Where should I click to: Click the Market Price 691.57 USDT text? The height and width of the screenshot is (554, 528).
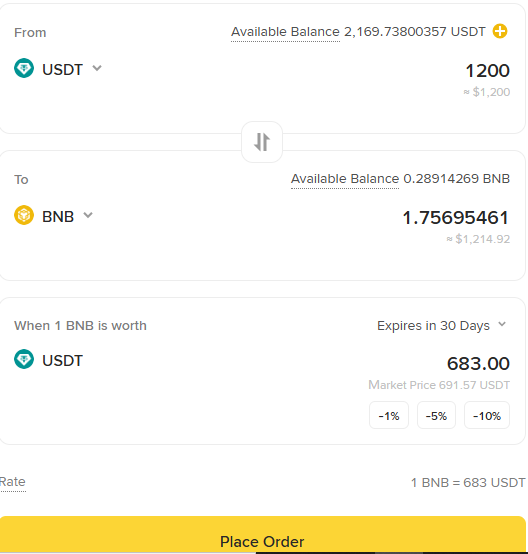pyautogui.click(x=439, y=385)
